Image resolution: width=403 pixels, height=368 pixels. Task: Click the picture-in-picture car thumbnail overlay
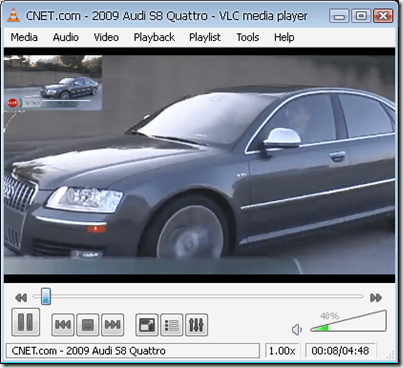point(53,83)
